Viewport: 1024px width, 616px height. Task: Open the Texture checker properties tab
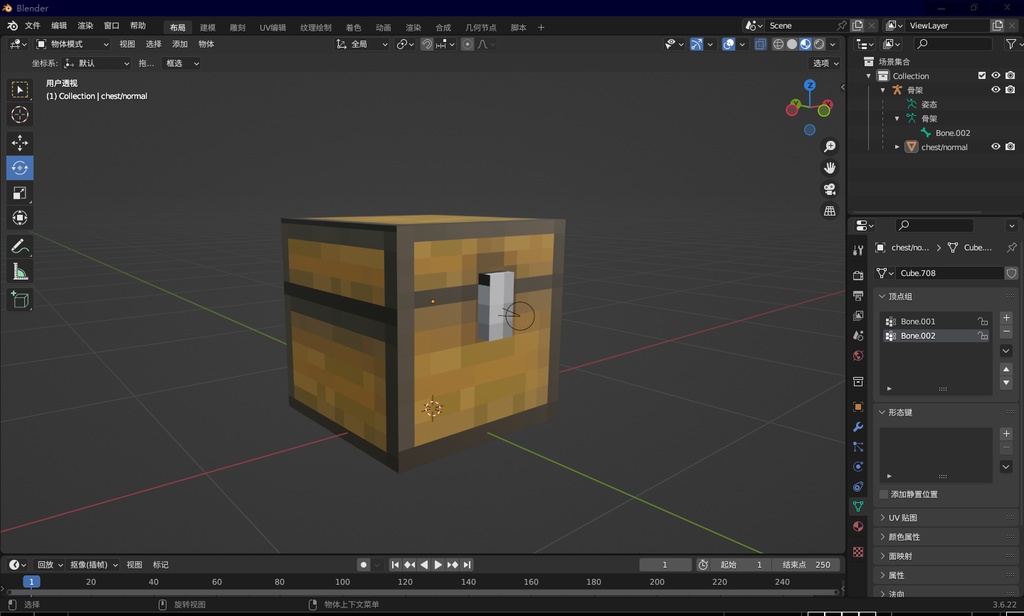point(858,552)
